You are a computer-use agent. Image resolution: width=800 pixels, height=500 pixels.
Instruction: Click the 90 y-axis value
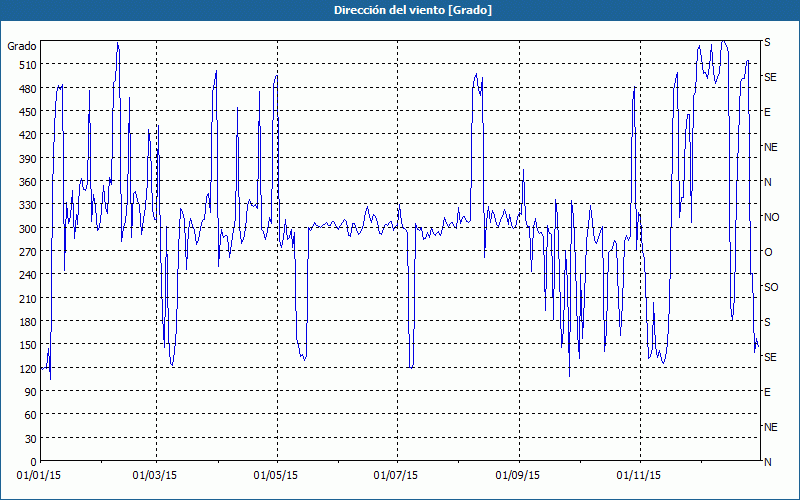click(31, 392)
